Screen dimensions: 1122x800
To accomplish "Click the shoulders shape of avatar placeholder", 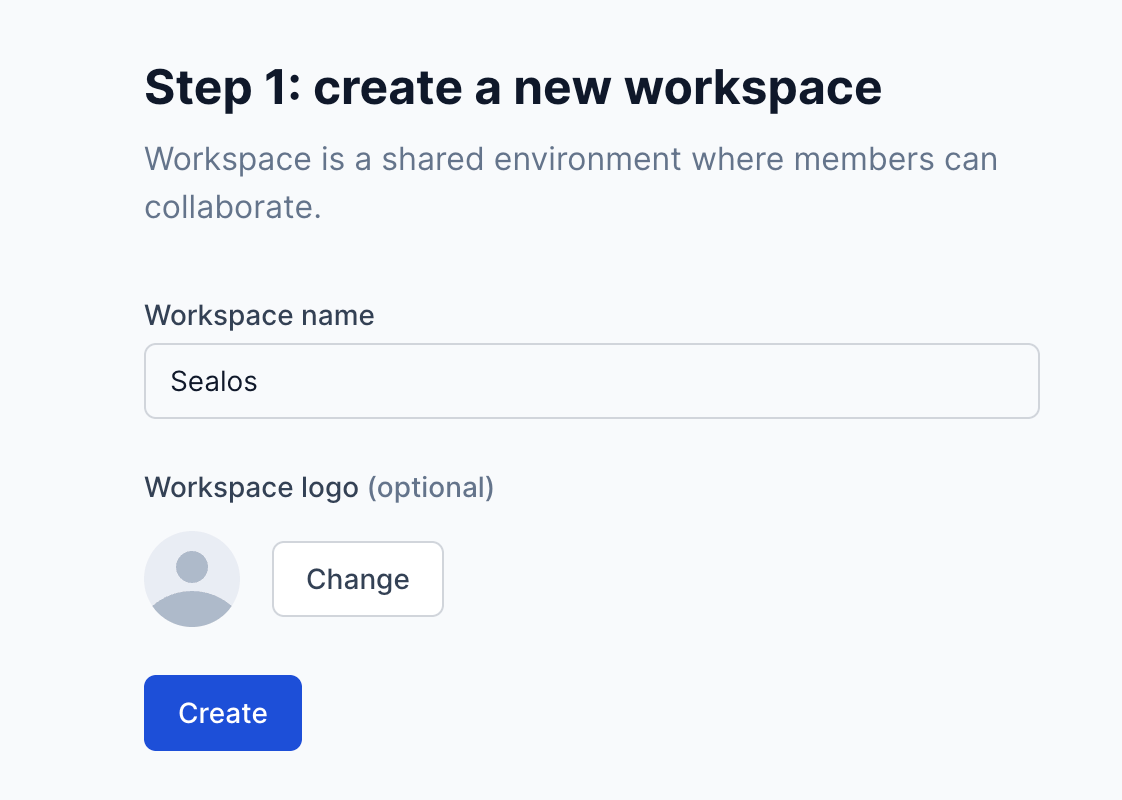I will tap(192, 608).
